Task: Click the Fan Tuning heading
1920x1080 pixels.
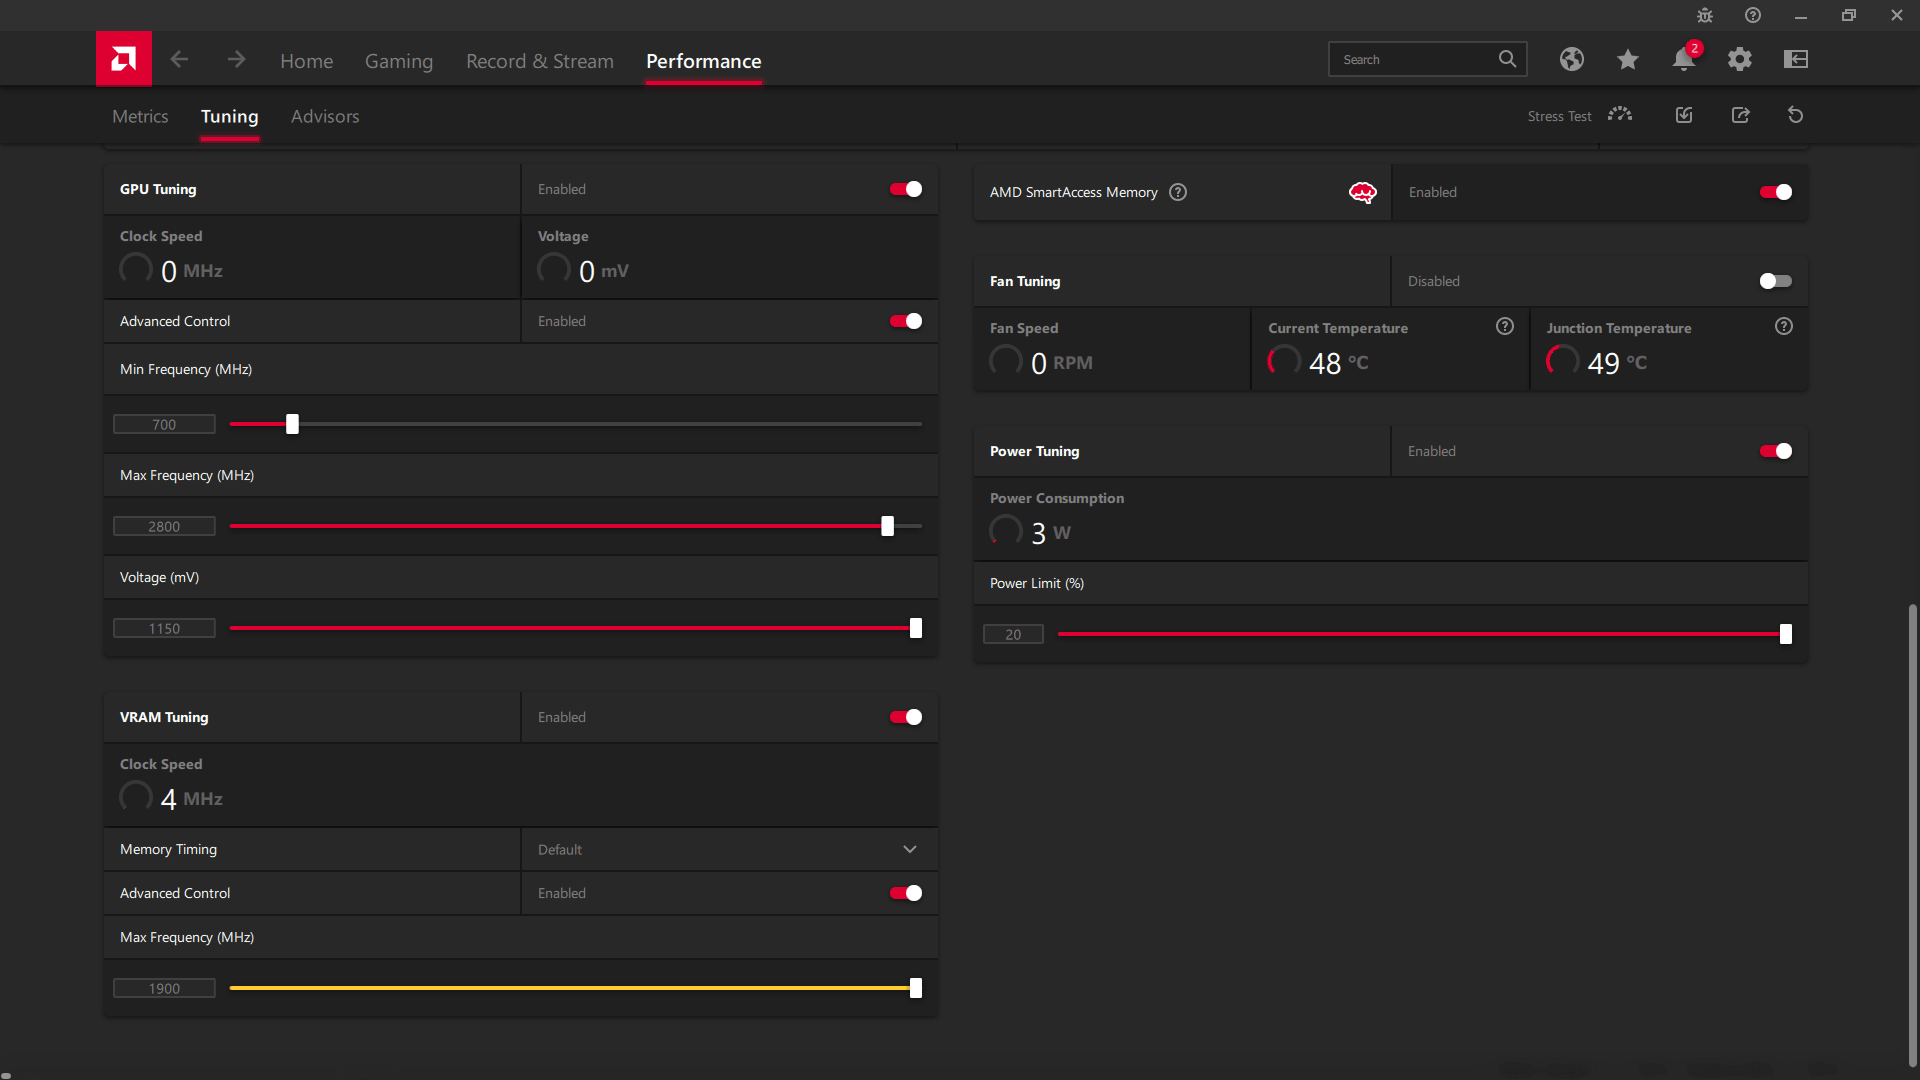Action: click(1025, 281)
